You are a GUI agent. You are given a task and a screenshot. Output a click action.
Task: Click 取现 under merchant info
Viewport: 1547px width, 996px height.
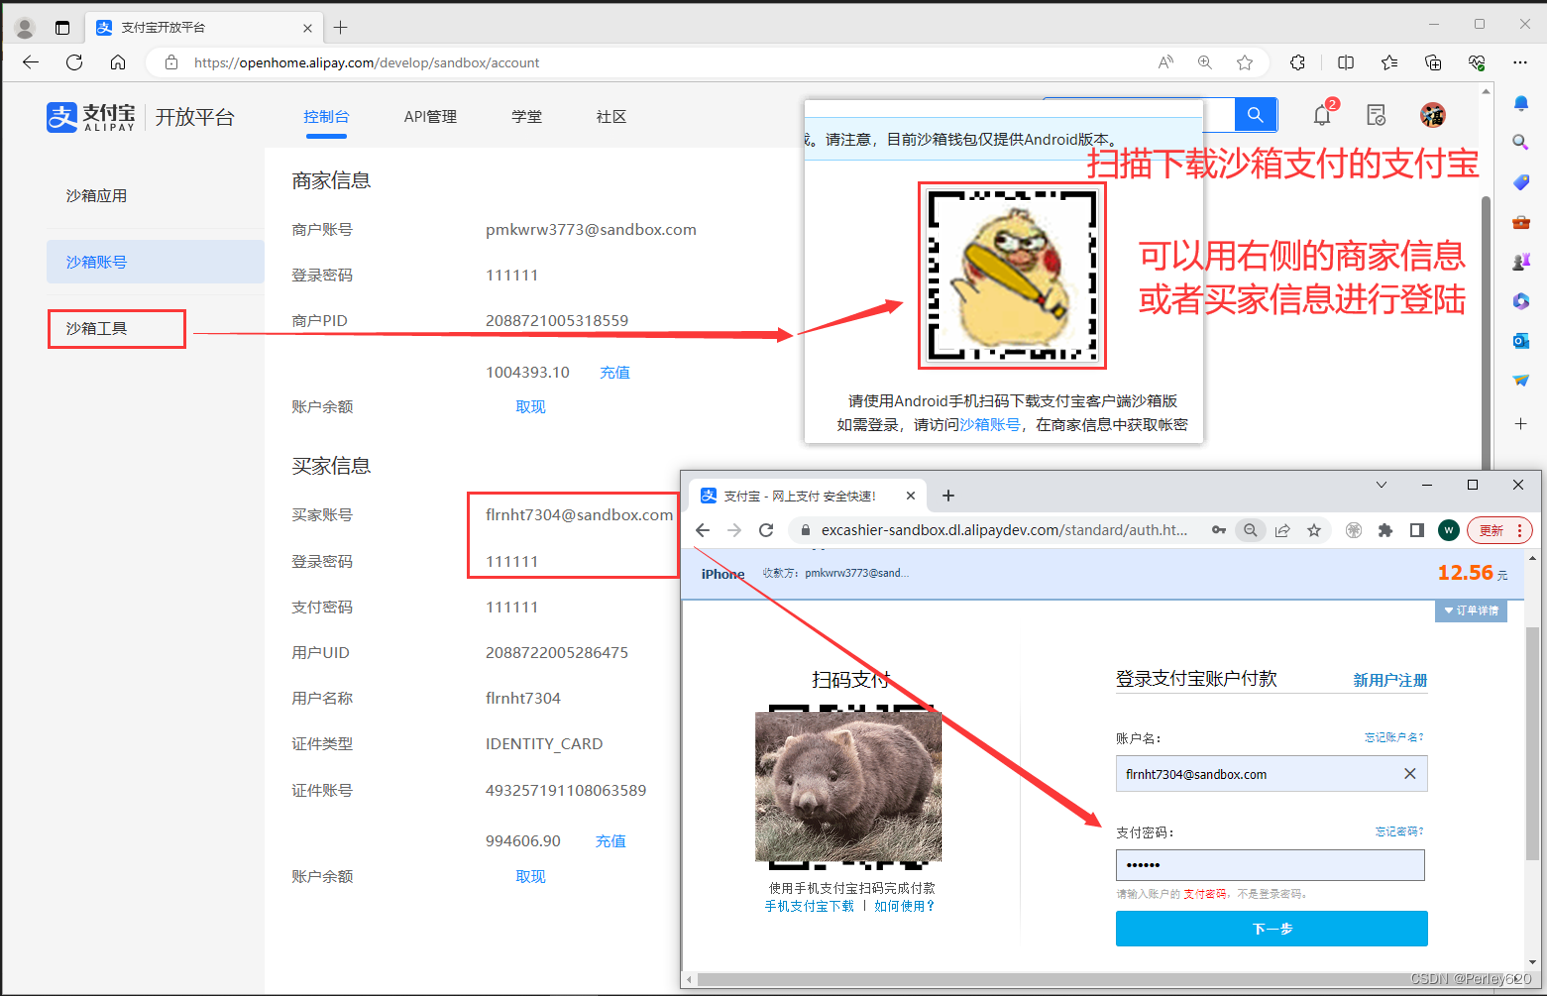[530, 406]
